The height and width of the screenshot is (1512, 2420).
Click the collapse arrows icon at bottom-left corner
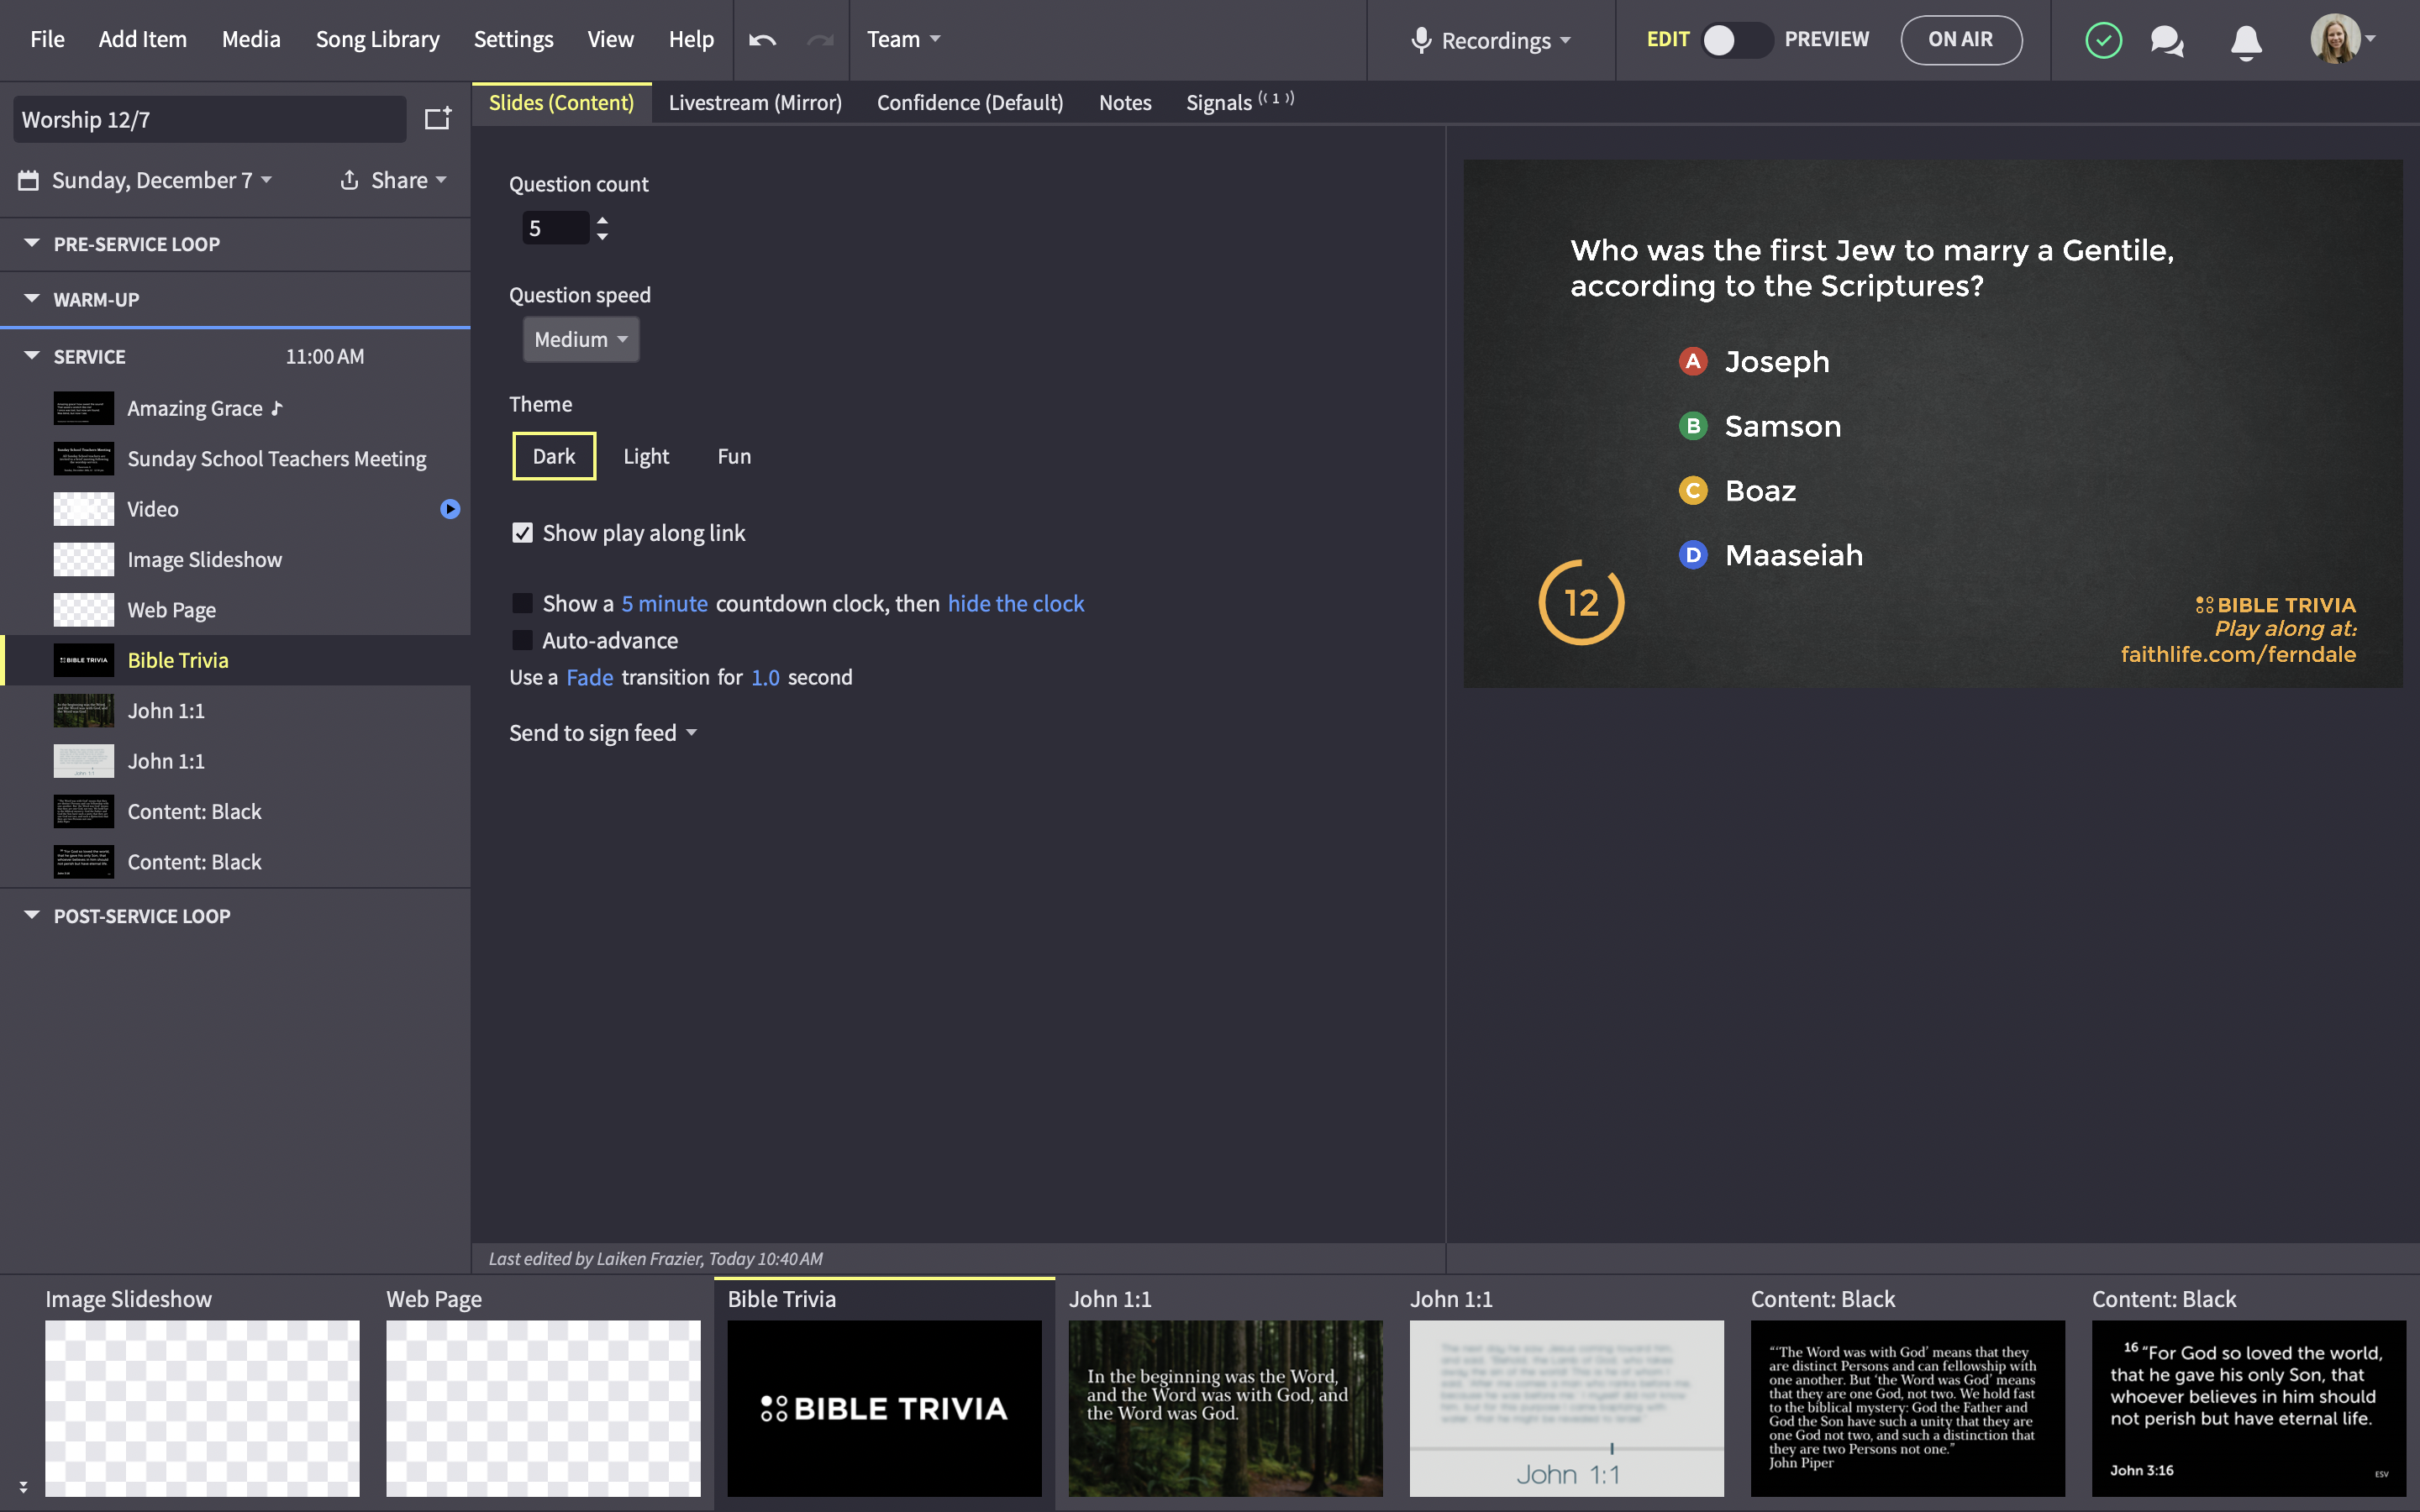(23, 1487)
